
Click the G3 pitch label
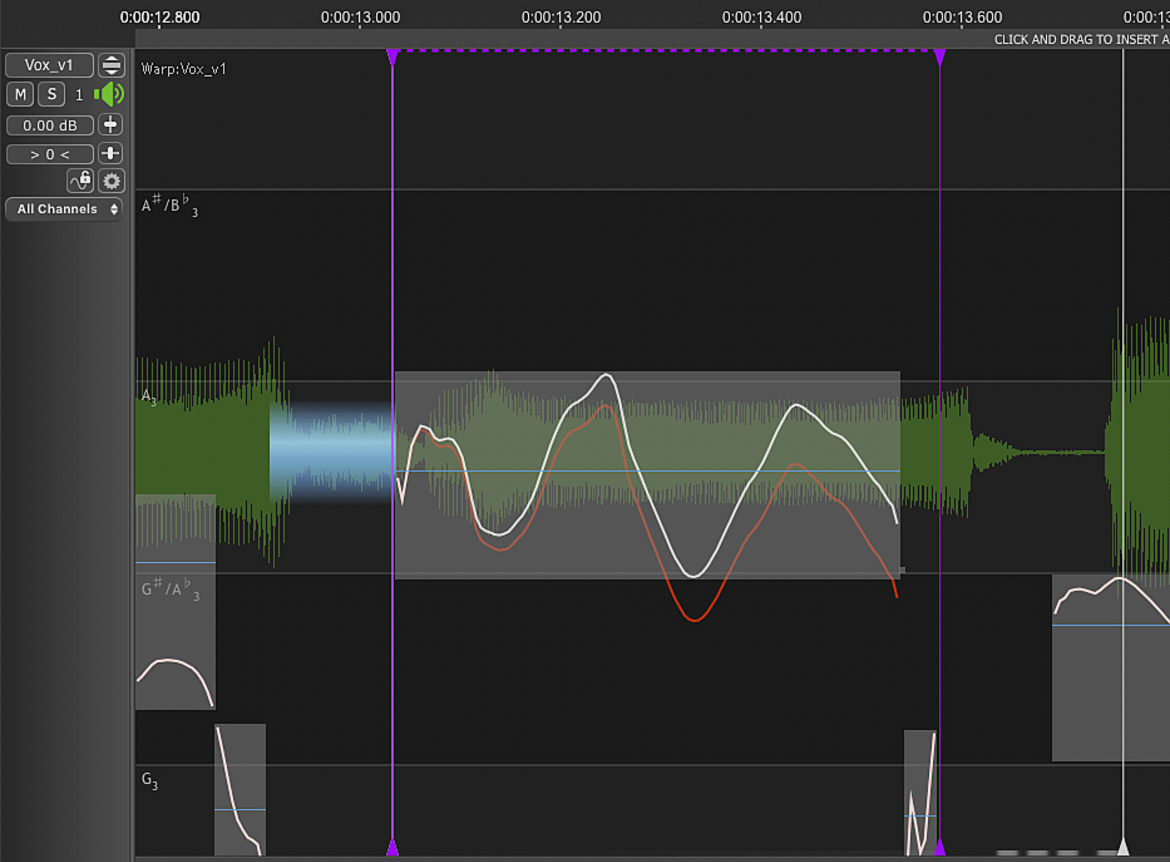click(x=149, y=781)
